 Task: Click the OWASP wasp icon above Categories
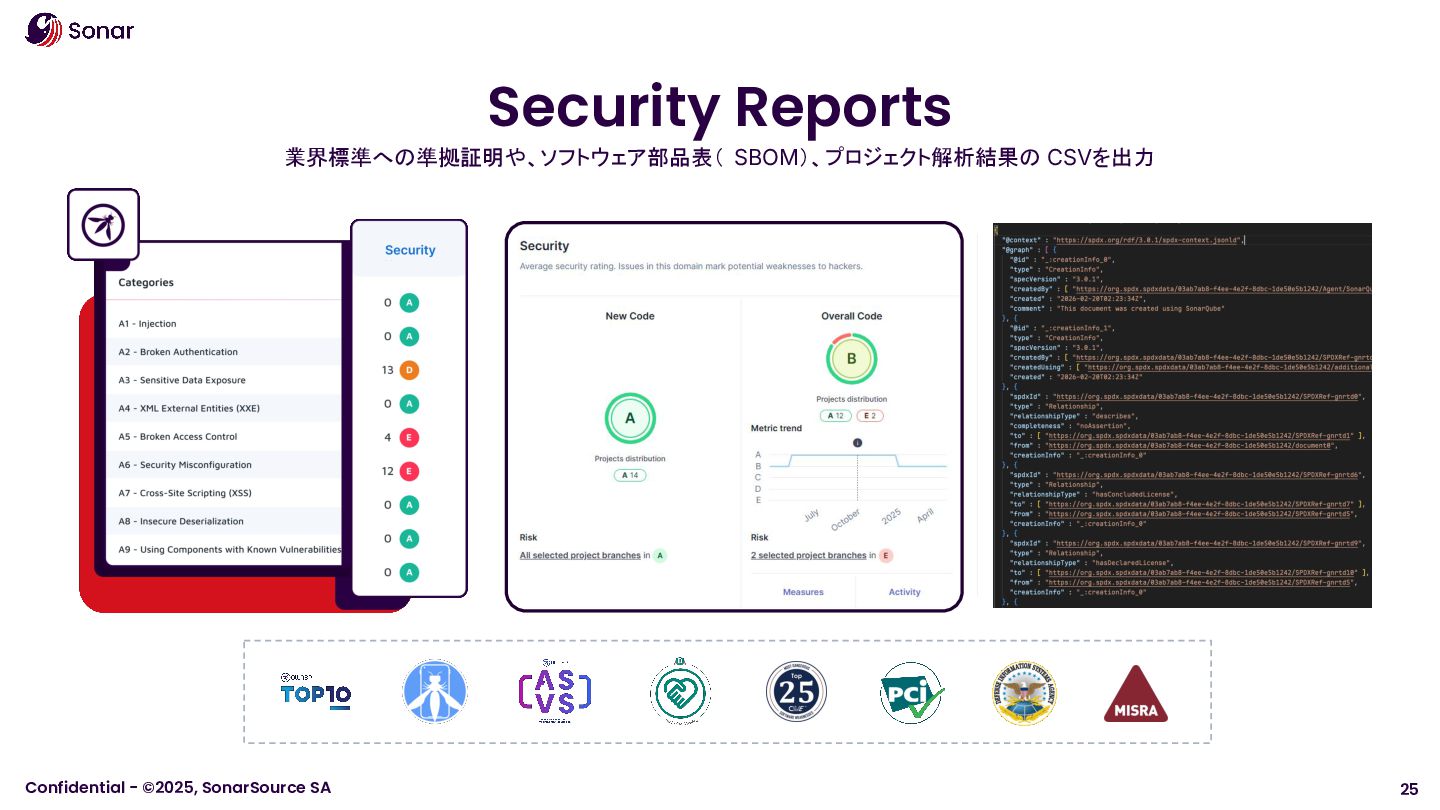pyautogui.click(x=103, y=225)
